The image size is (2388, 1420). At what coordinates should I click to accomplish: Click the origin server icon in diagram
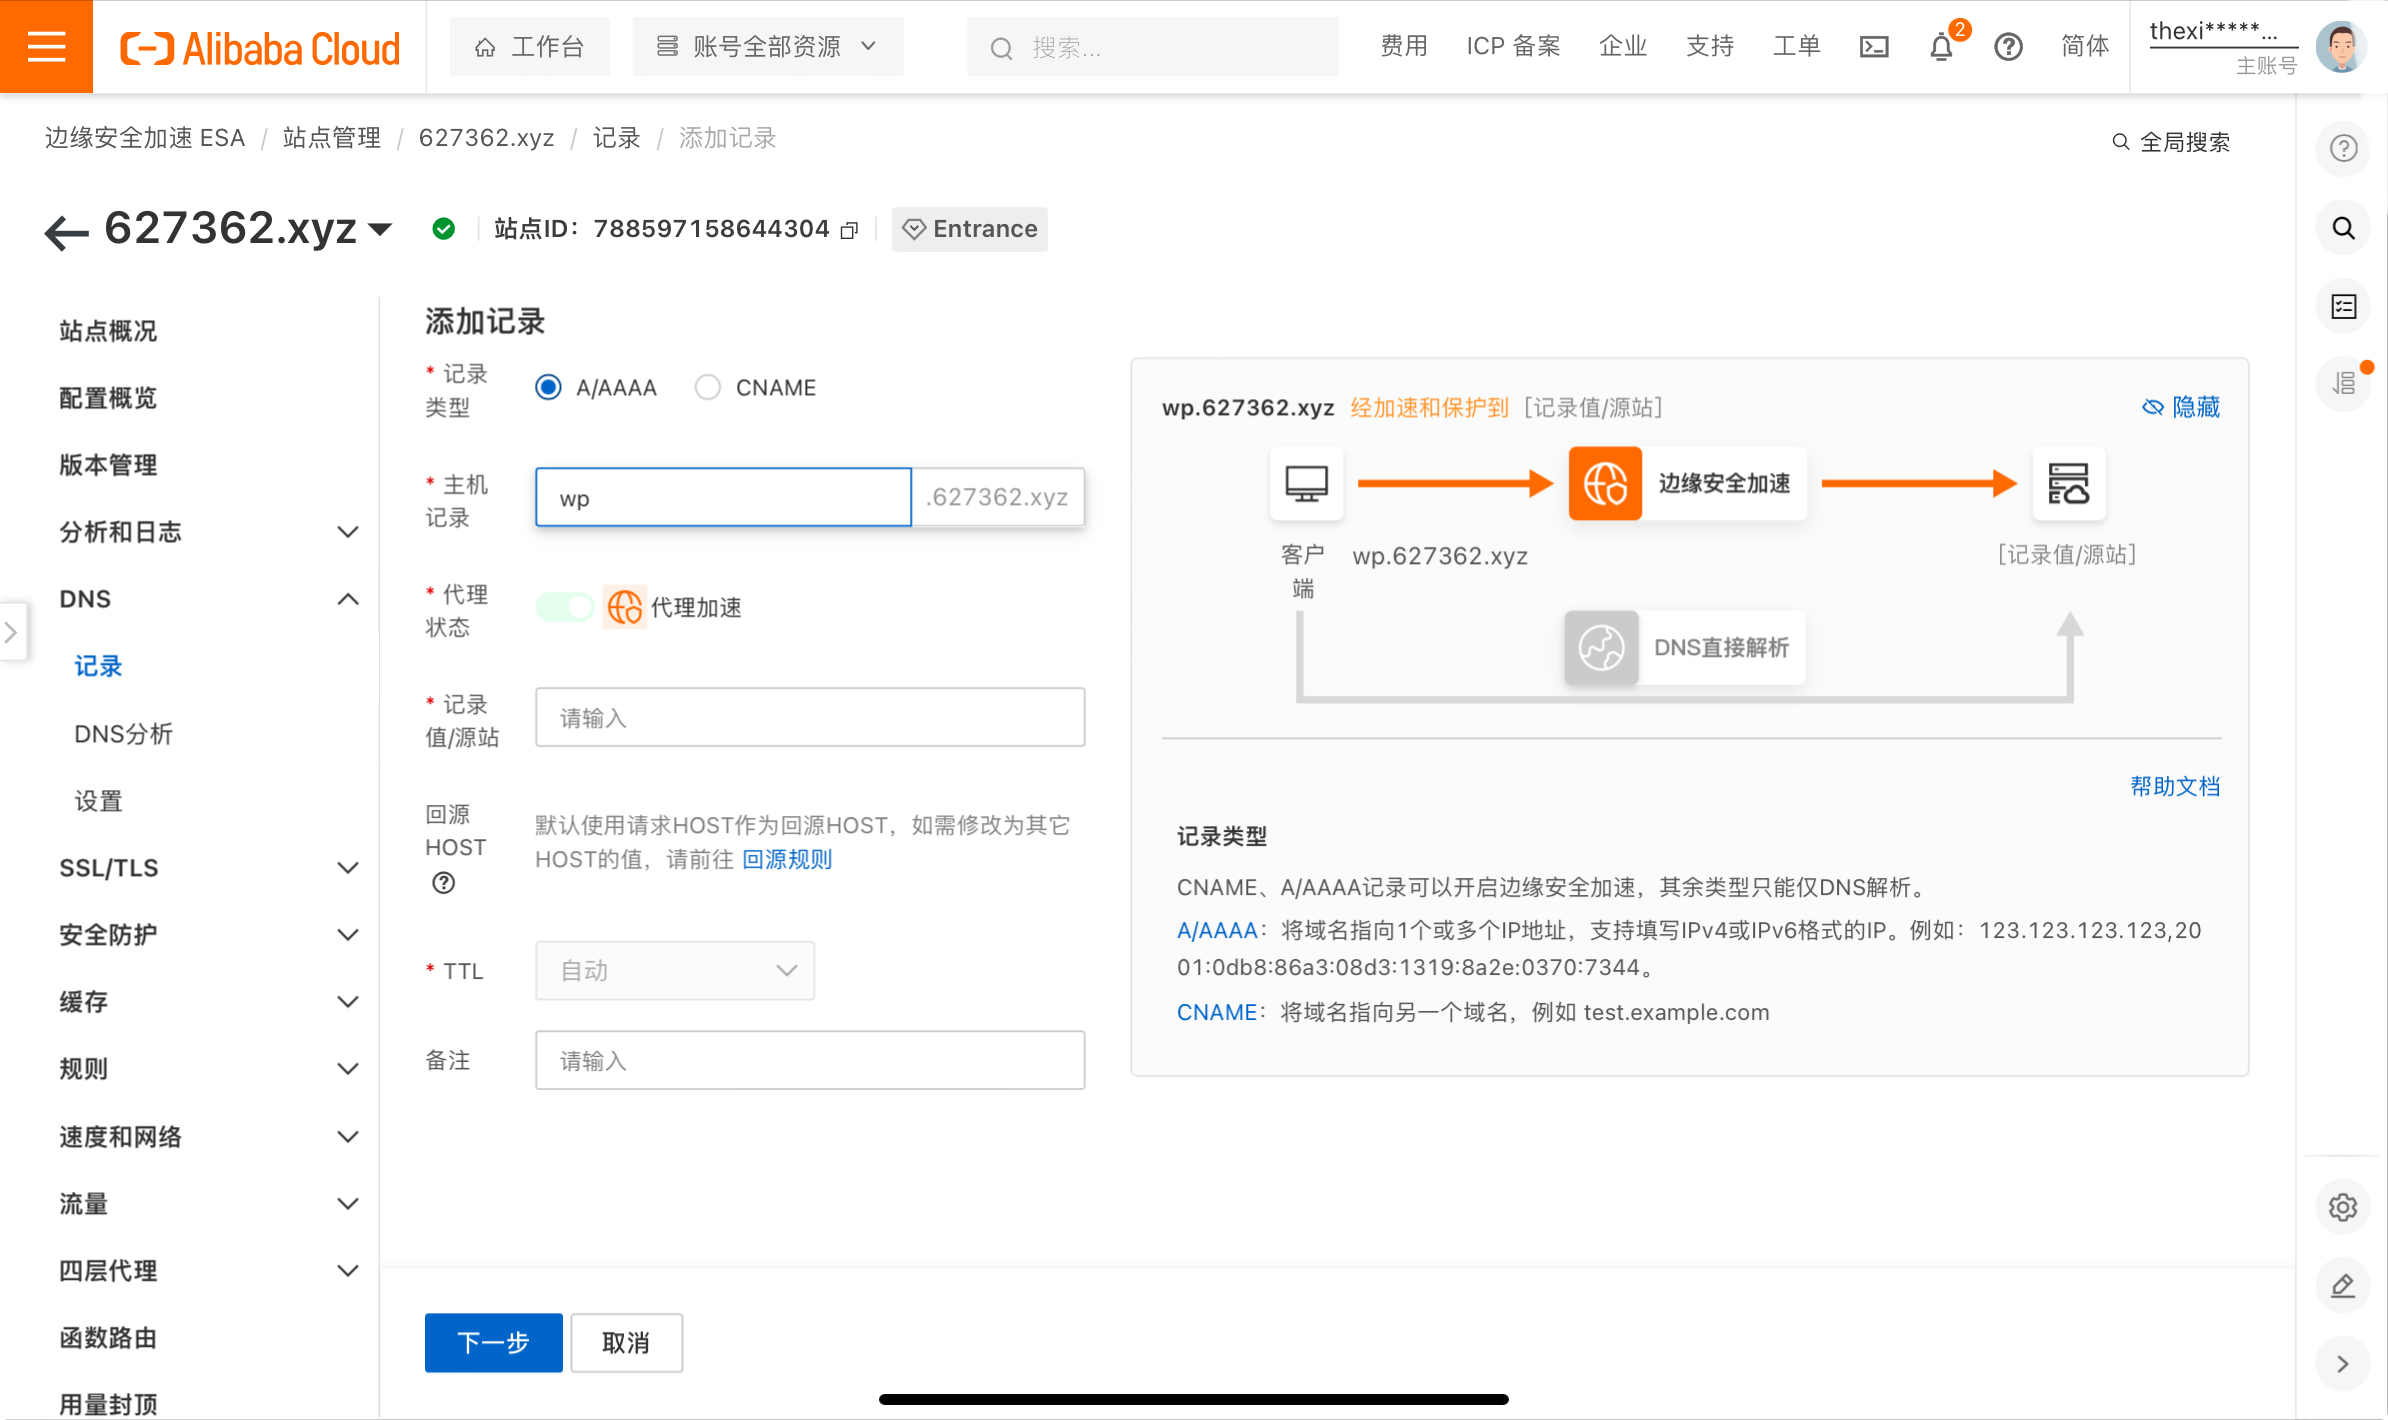click(x=2068, y=484)
